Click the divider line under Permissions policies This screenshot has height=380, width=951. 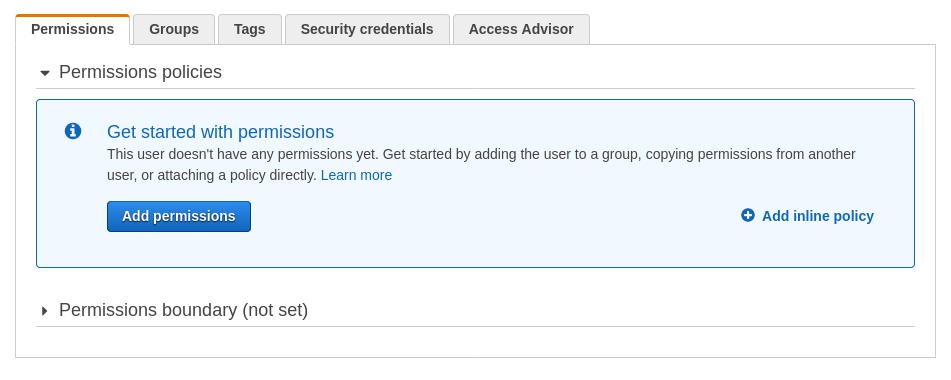[476, 88]
